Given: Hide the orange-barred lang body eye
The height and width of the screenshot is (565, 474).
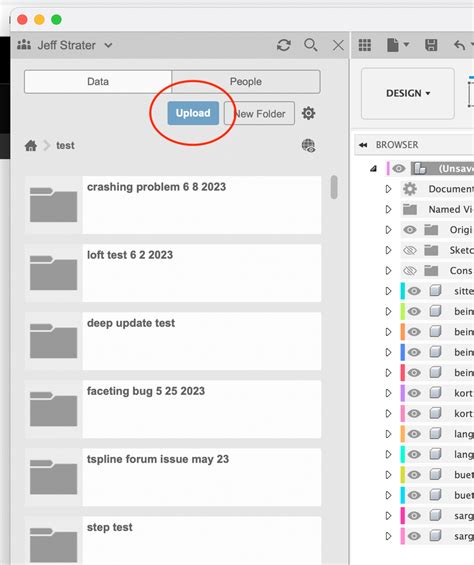Looking at the screenshot, I should coord(414,434).
